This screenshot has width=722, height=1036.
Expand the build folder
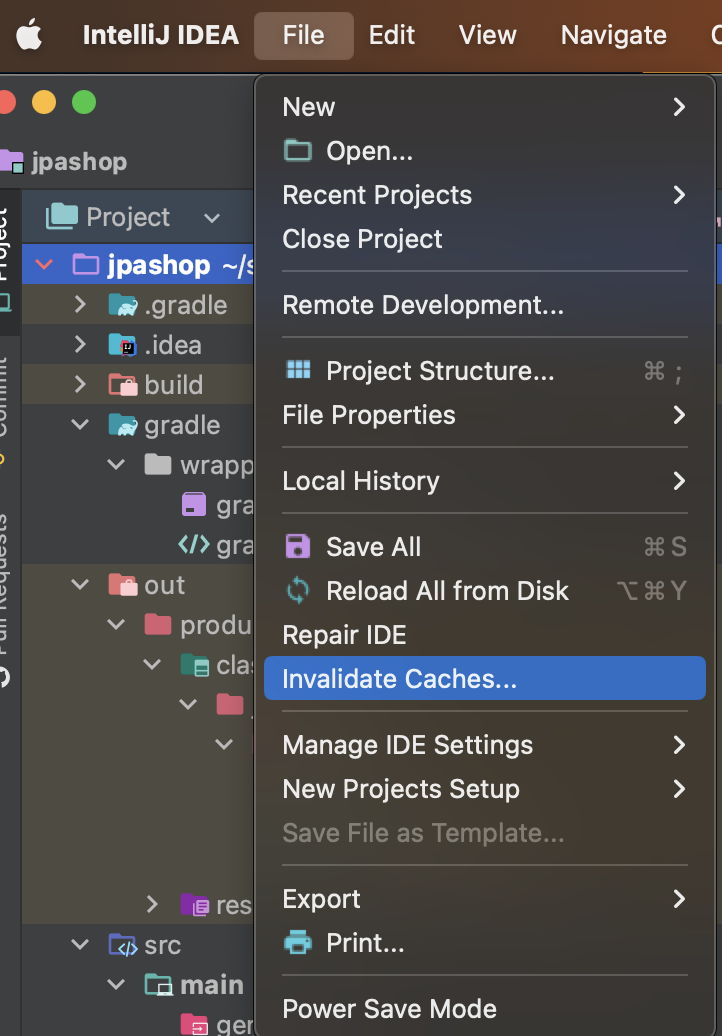coord(80,385)
